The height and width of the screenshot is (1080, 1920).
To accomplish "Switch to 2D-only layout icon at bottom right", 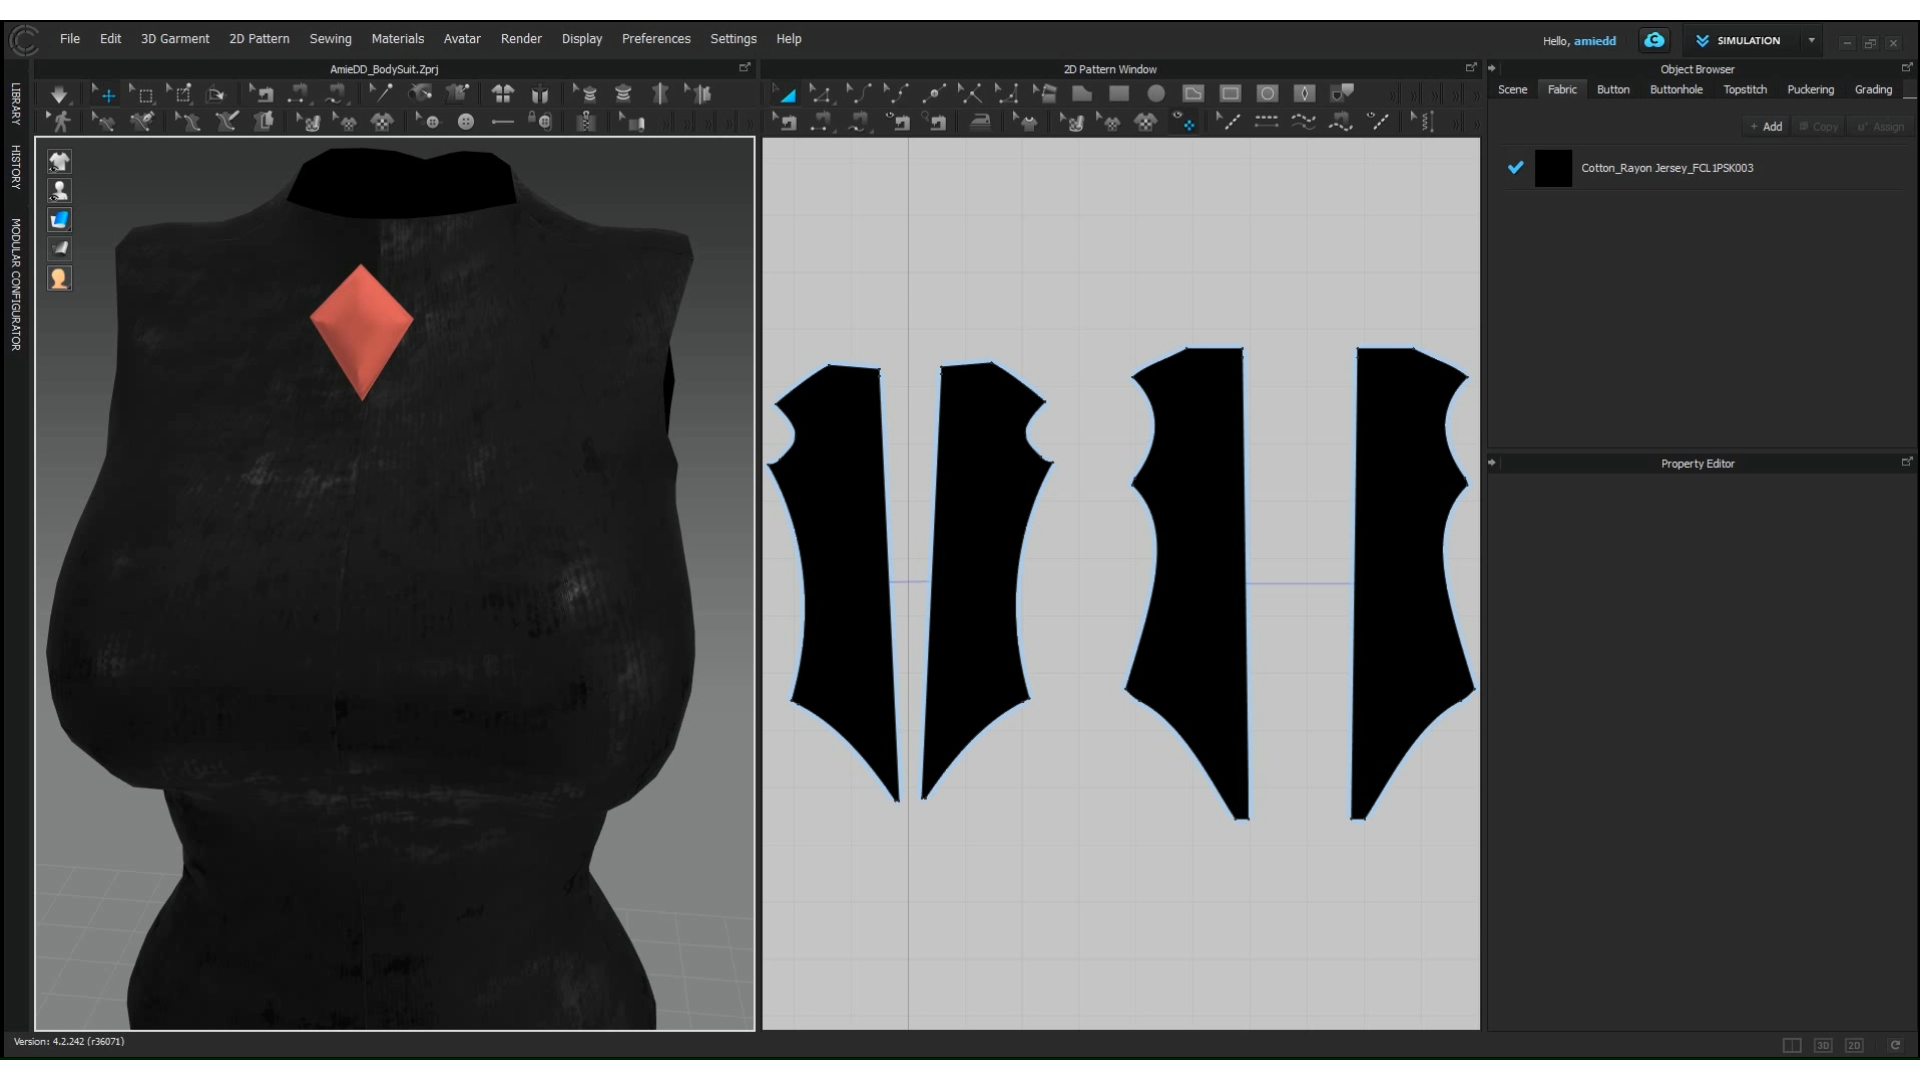I will [x=1854, y=1045].
